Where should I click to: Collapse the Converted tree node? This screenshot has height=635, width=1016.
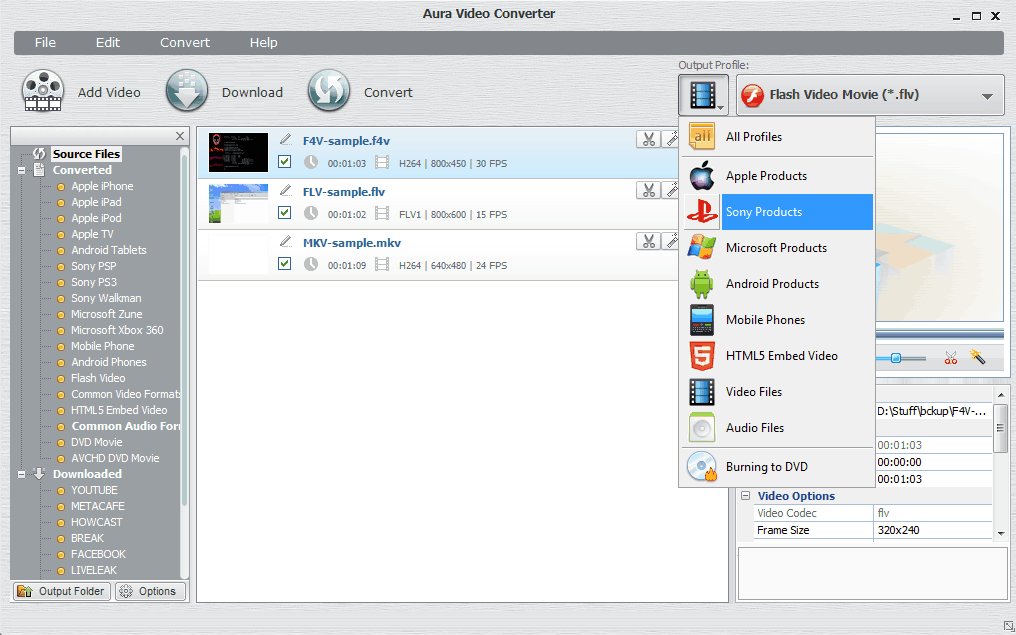(x=21, y=170)
